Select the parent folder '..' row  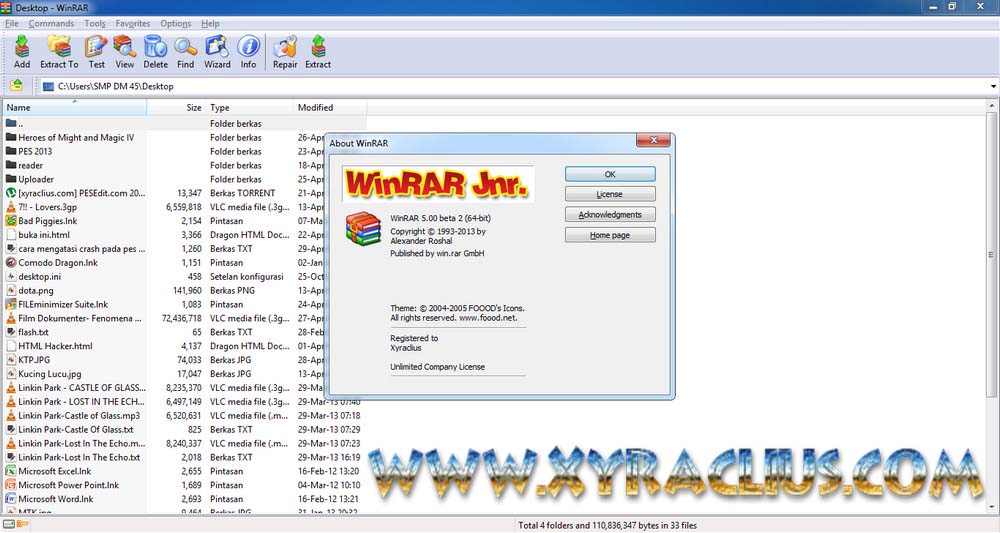[x=185, y=124]
